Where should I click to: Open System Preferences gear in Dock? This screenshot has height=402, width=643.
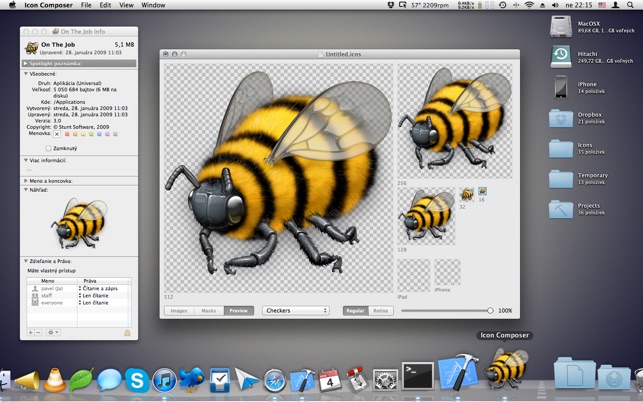tap(385, 380)
